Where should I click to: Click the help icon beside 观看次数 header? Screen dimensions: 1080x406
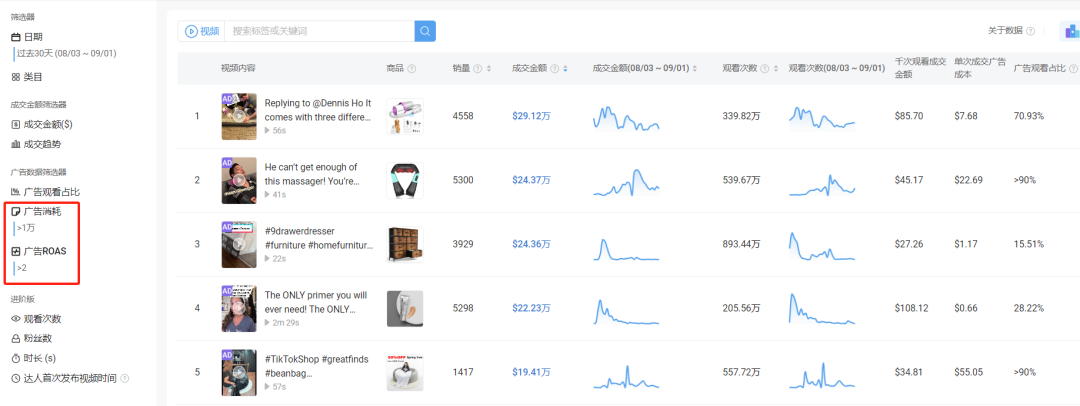click(x=766, y=68)
